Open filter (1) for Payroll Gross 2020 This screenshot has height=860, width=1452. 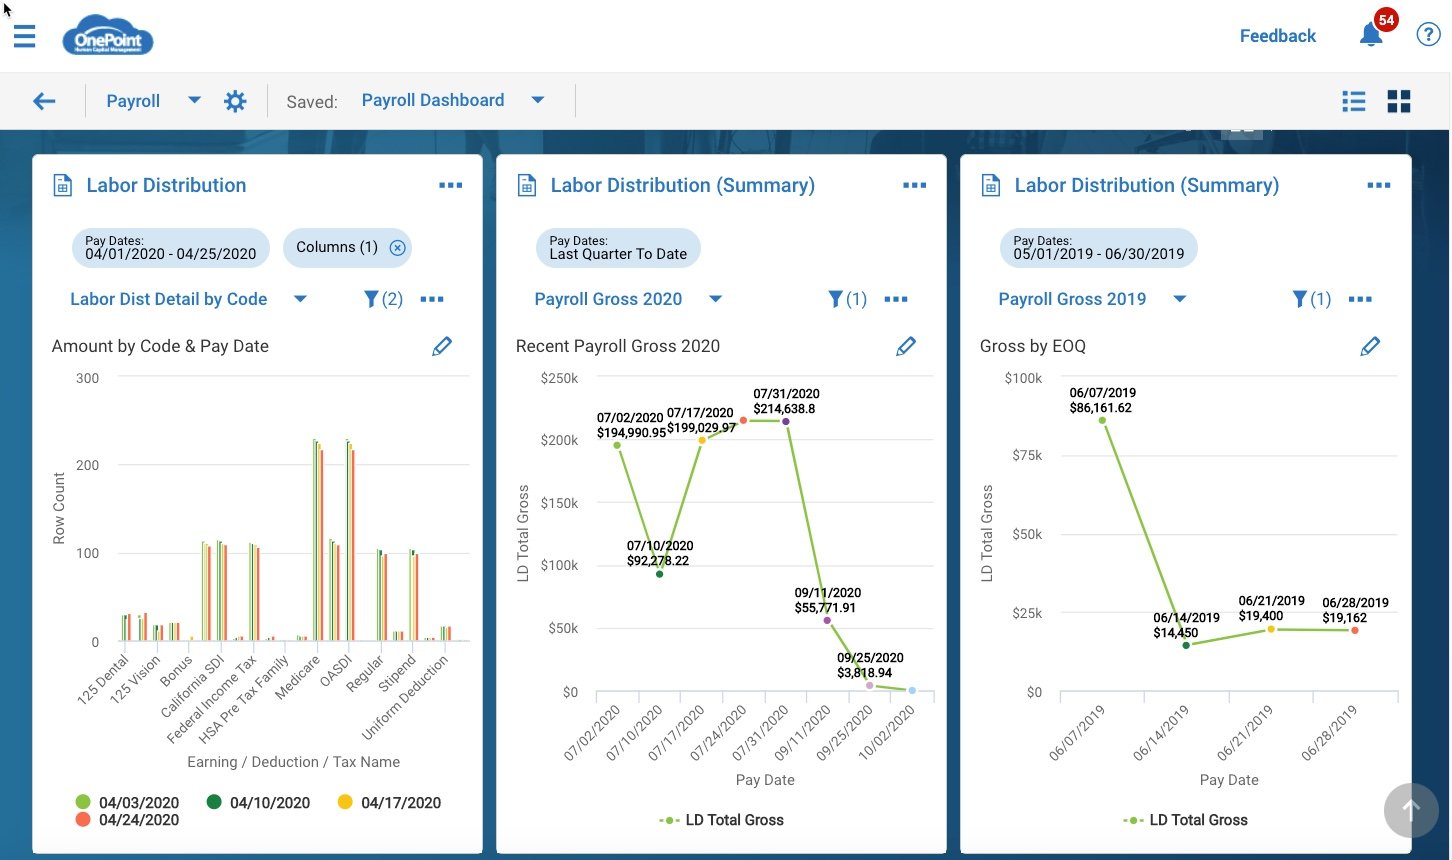pos(847,299)
